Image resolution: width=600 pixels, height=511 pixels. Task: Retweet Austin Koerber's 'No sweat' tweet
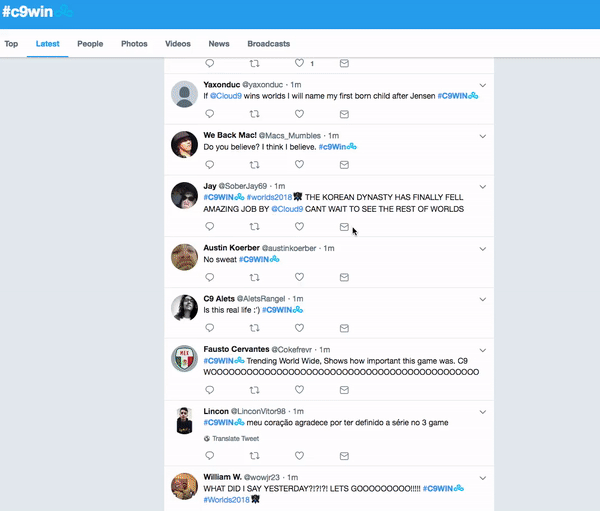click(254, 277)
